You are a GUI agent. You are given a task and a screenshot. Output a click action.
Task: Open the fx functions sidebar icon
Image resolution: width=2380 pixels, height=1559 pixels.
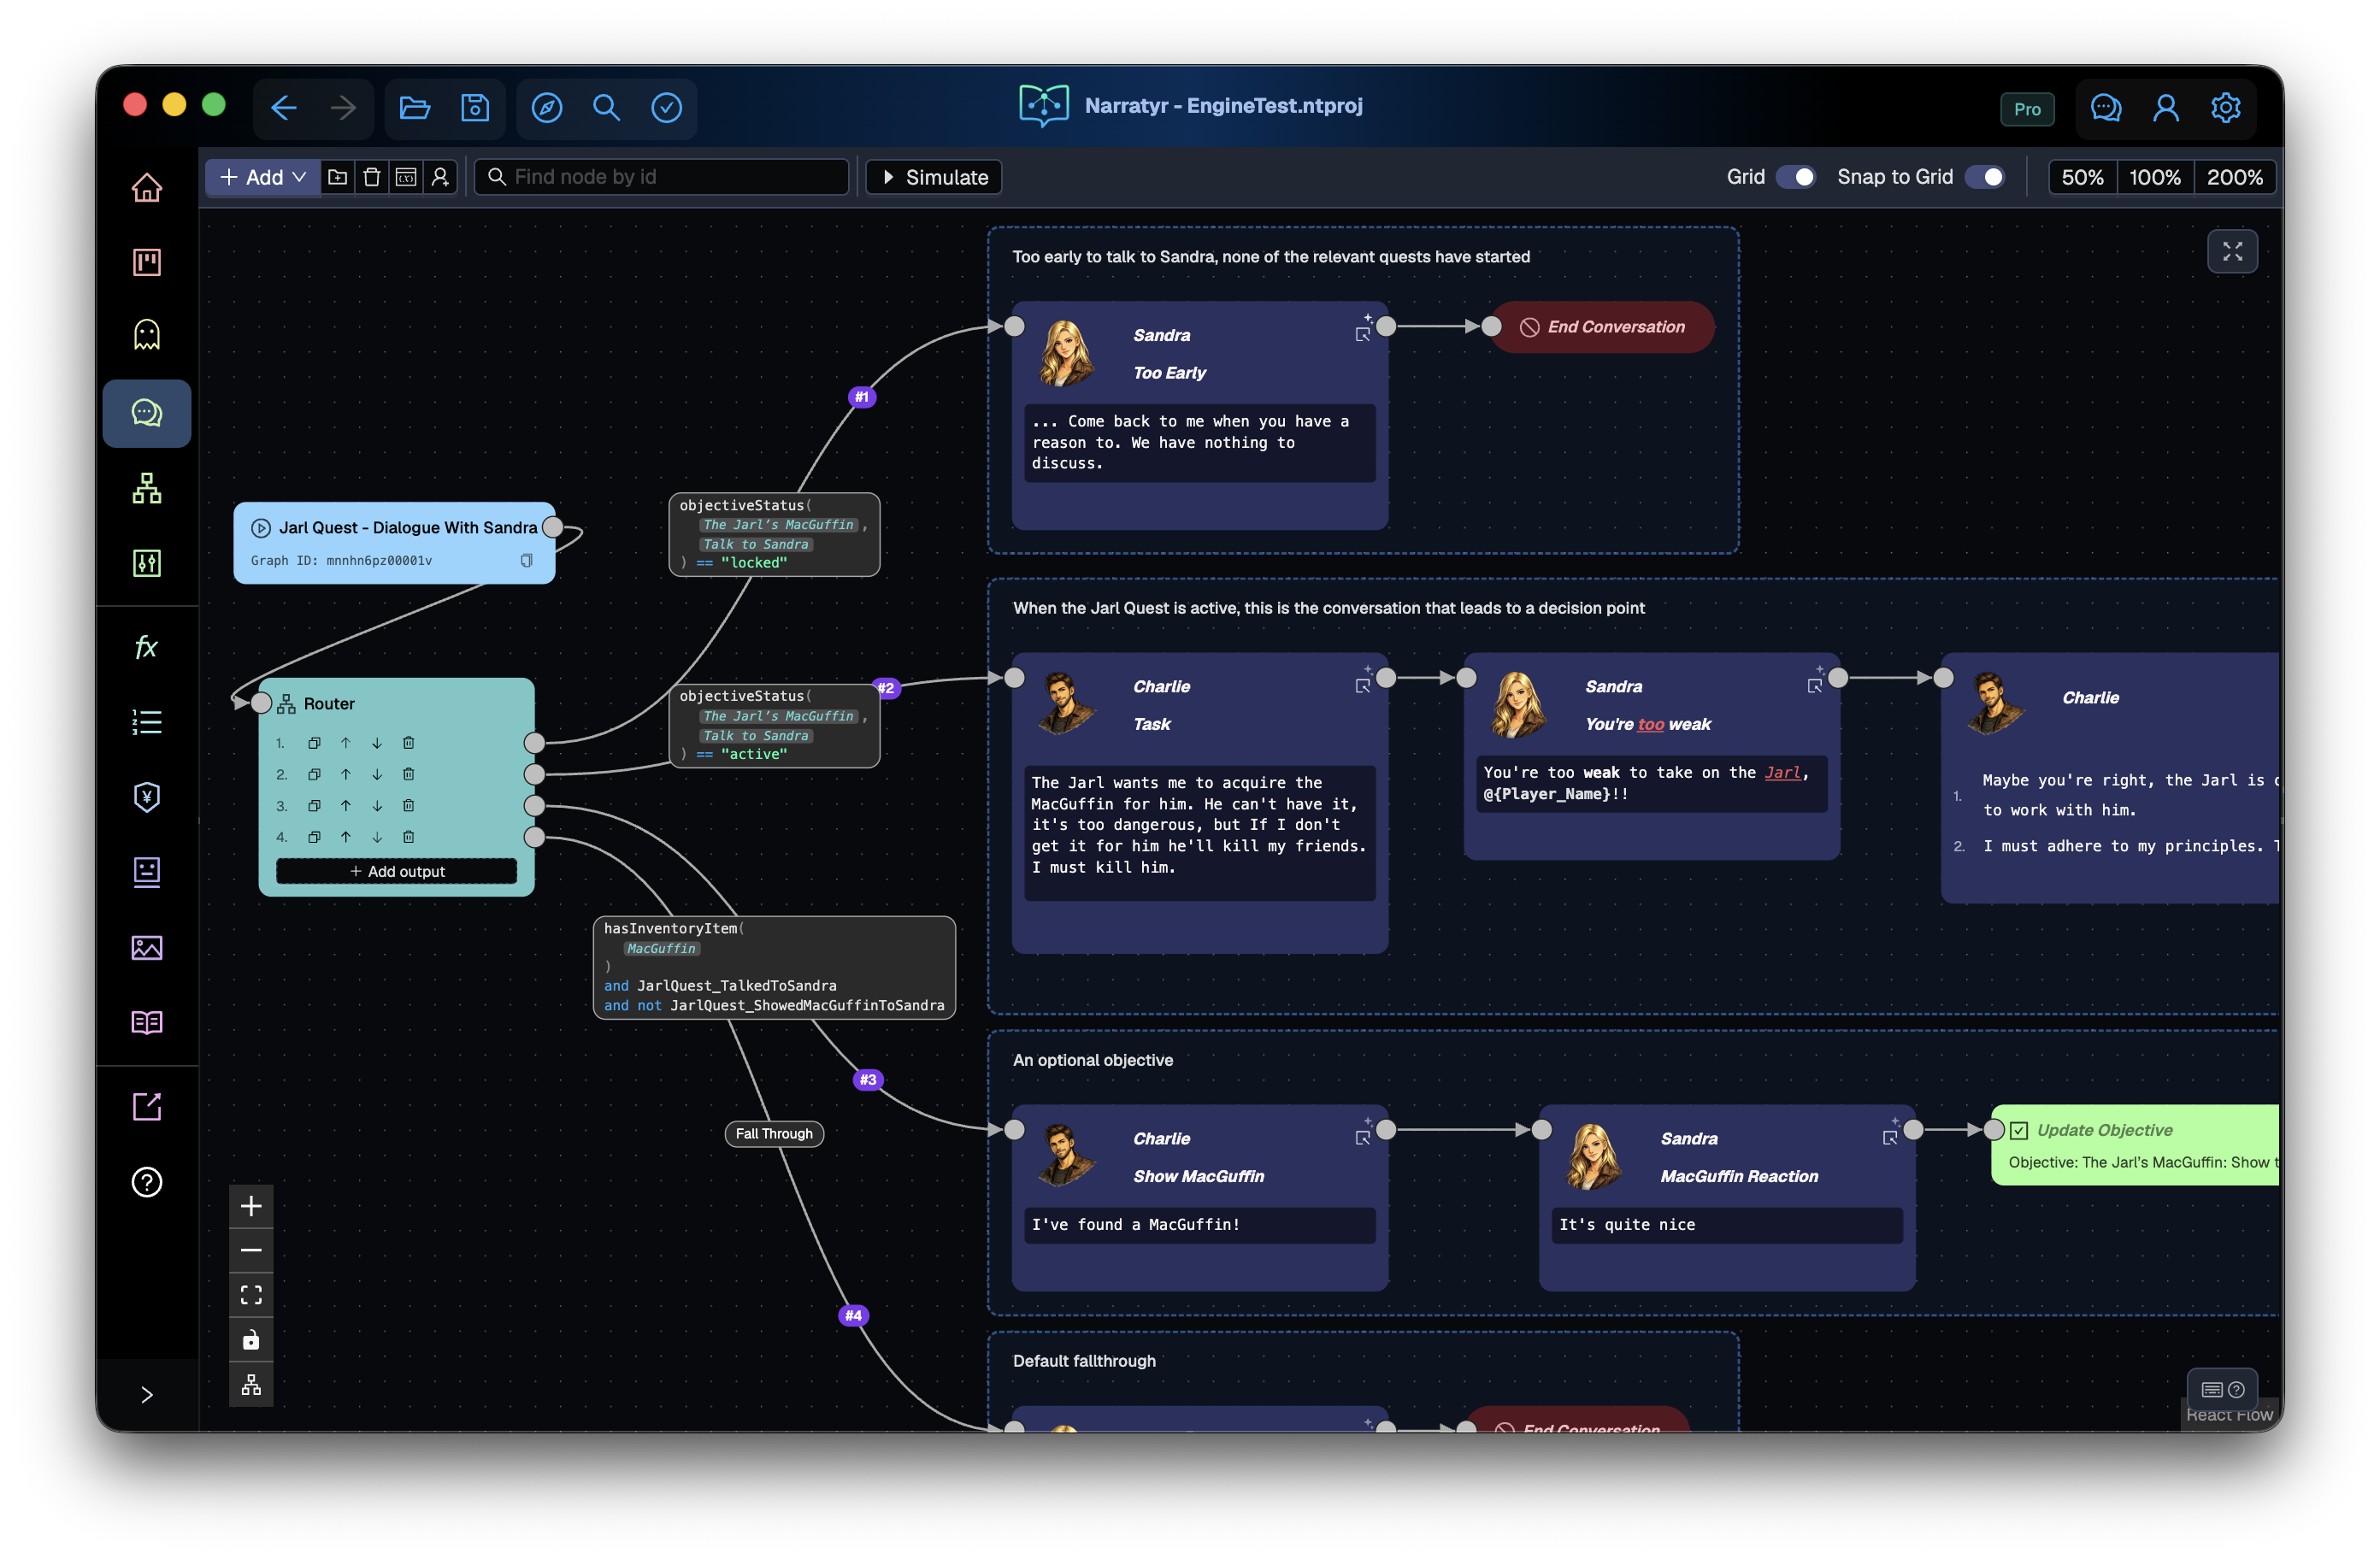click(147, 647)
